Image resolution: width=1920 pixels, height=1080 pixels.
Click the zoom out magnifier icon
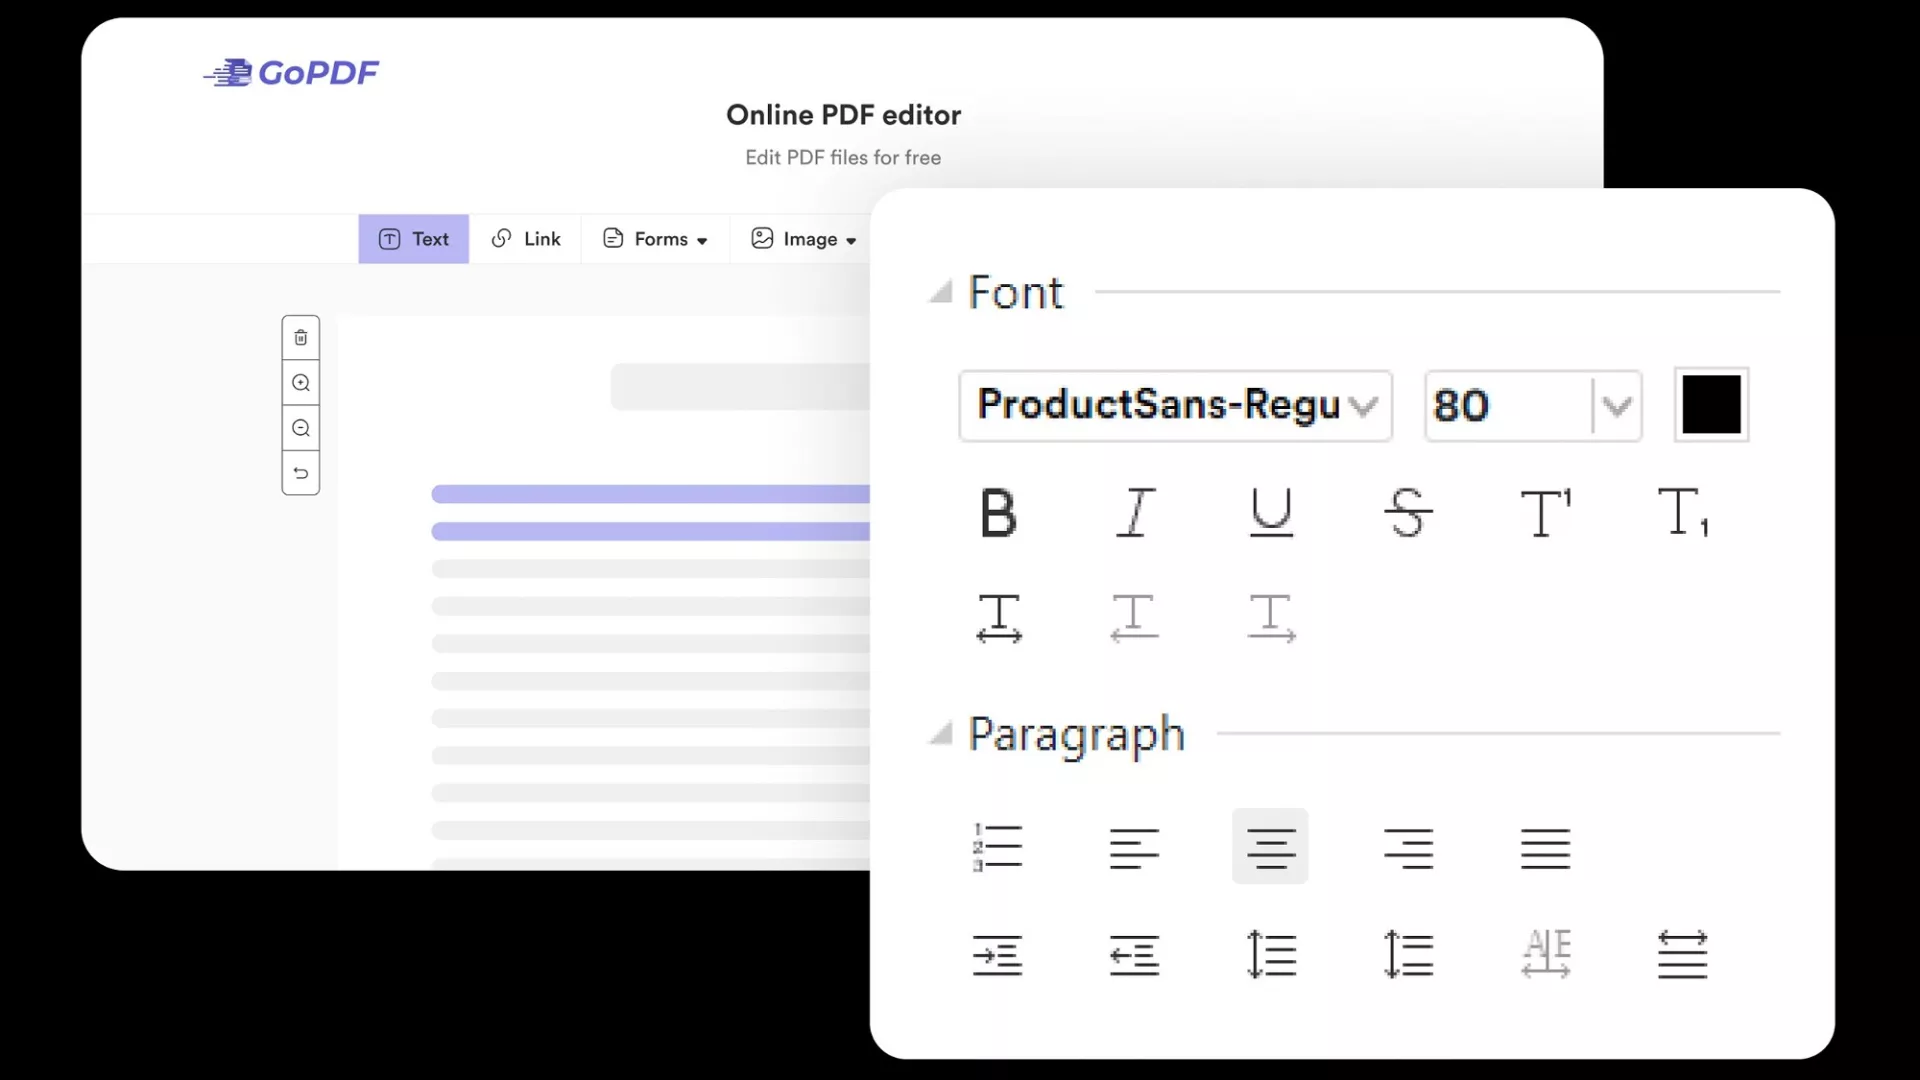(301, 429)
